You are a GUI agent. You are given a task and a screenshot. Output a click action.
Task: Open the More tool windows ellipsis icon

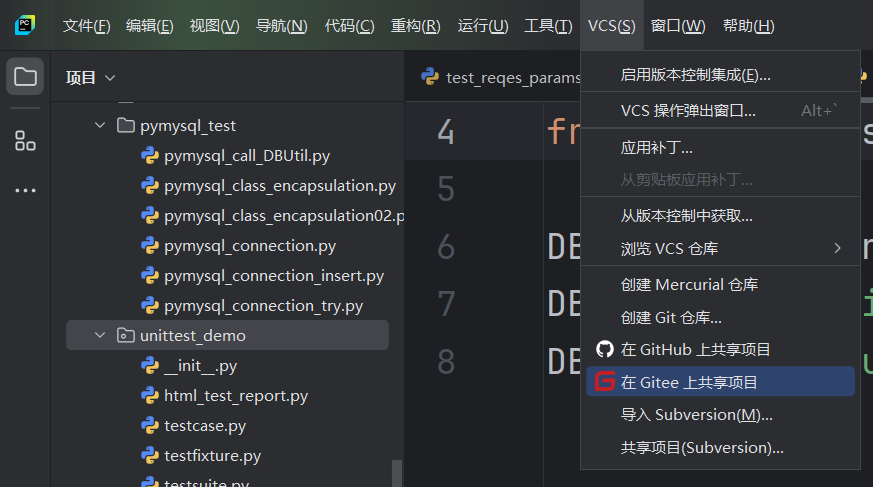(25, 190)
